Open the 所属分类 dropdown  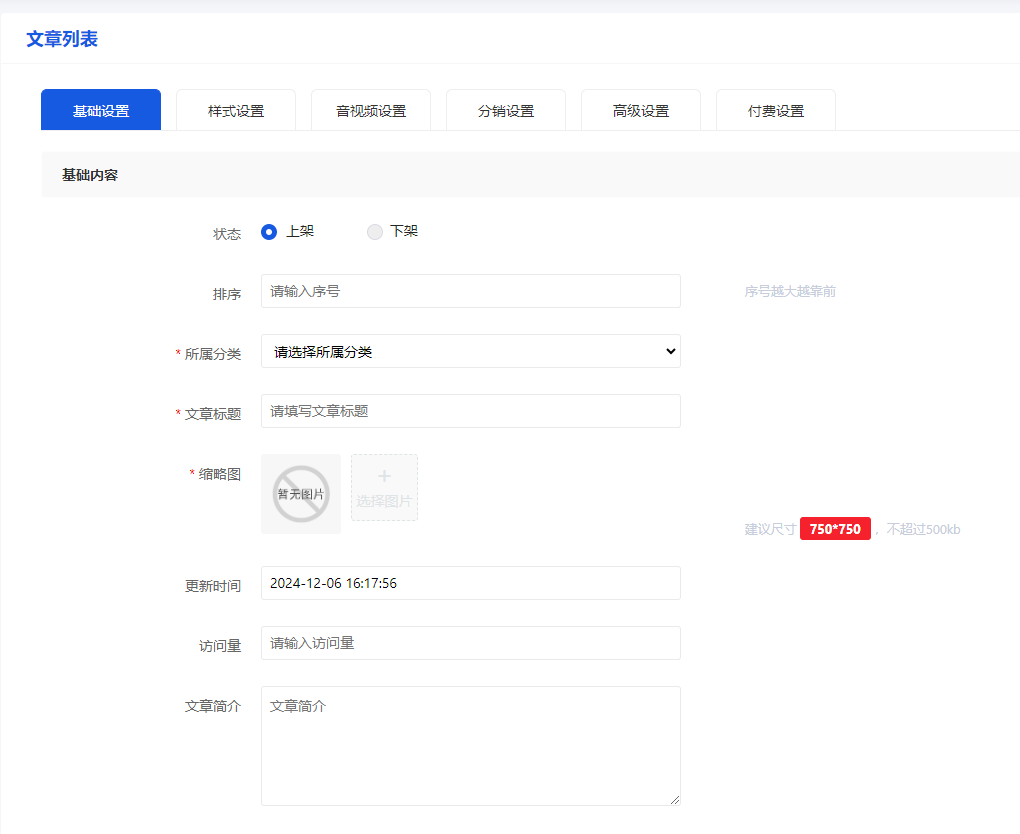(470, 351)
